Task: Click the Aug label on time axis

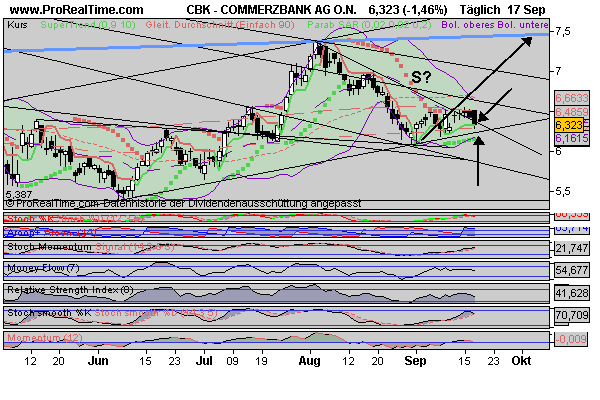Action: (309, 361)
